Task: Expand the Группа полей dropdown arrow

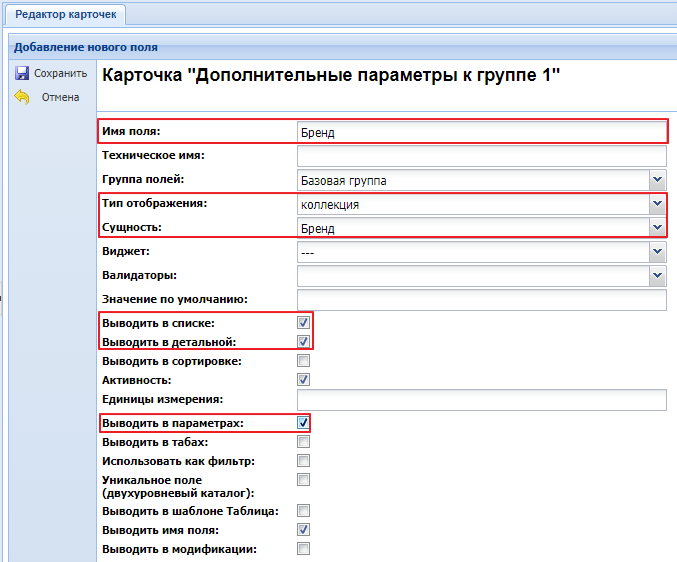Action: click(x=658, y=180)
